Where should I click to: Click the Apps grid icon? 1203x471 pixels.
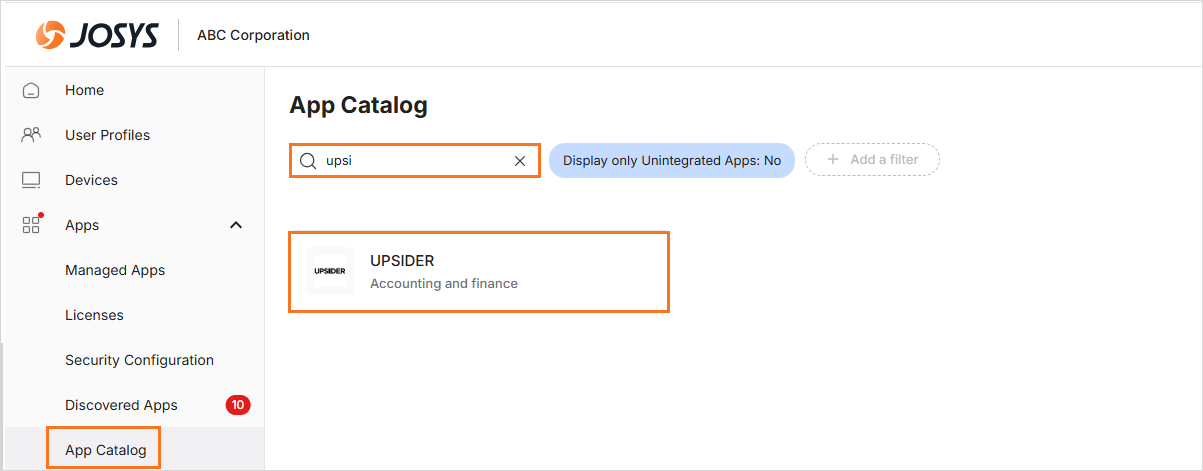(x=31, y=225)
